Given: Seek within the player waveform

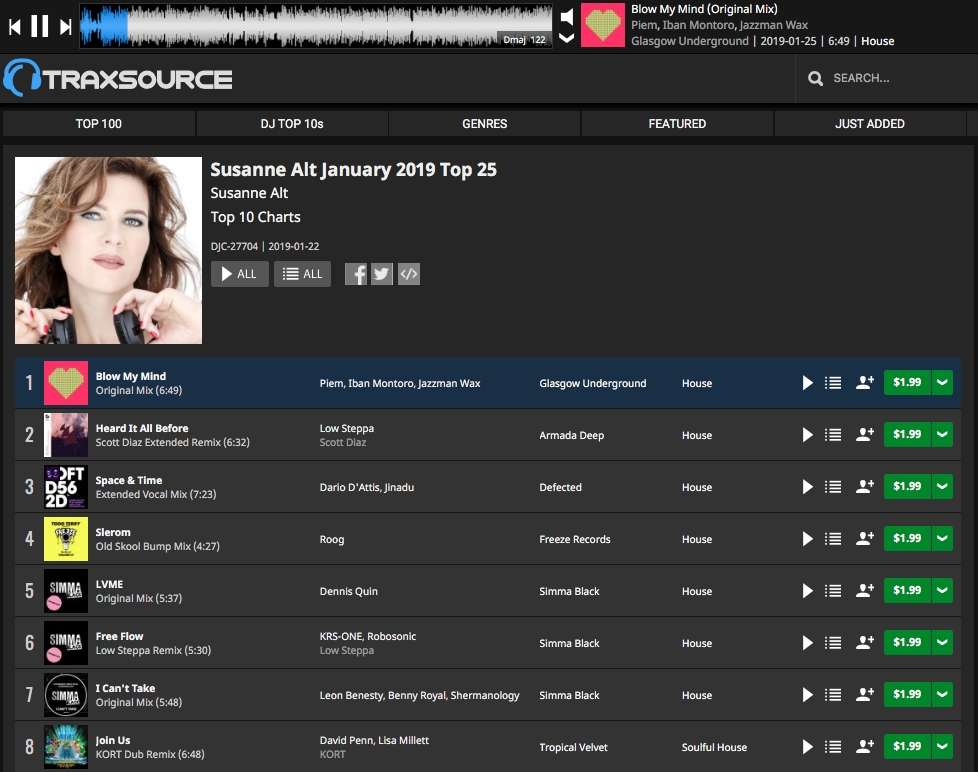Looking at the screenshot, I should [316, 26].
